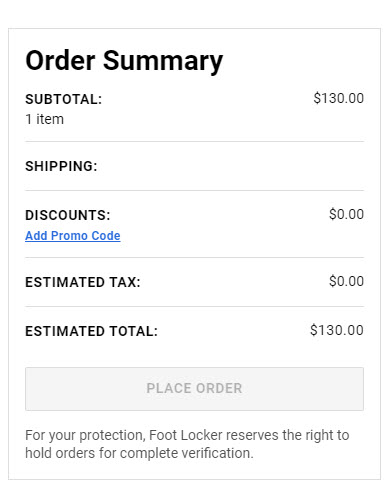This screenshot has height=495, width=390.
Task: Click the estimated total amount $130.00
Action: pyautogui.click(x=337, y=330)
